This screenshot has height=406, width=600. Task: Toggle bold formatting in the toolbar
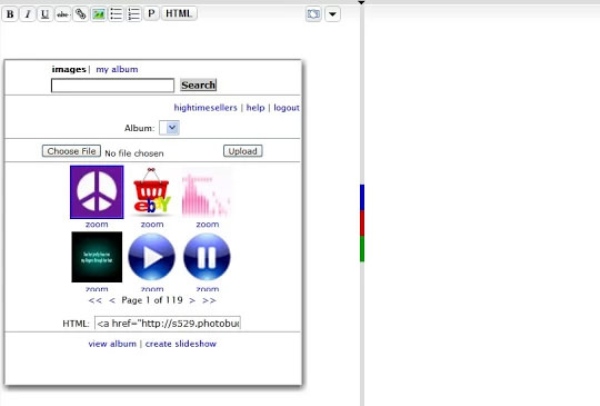click(10, 14)
